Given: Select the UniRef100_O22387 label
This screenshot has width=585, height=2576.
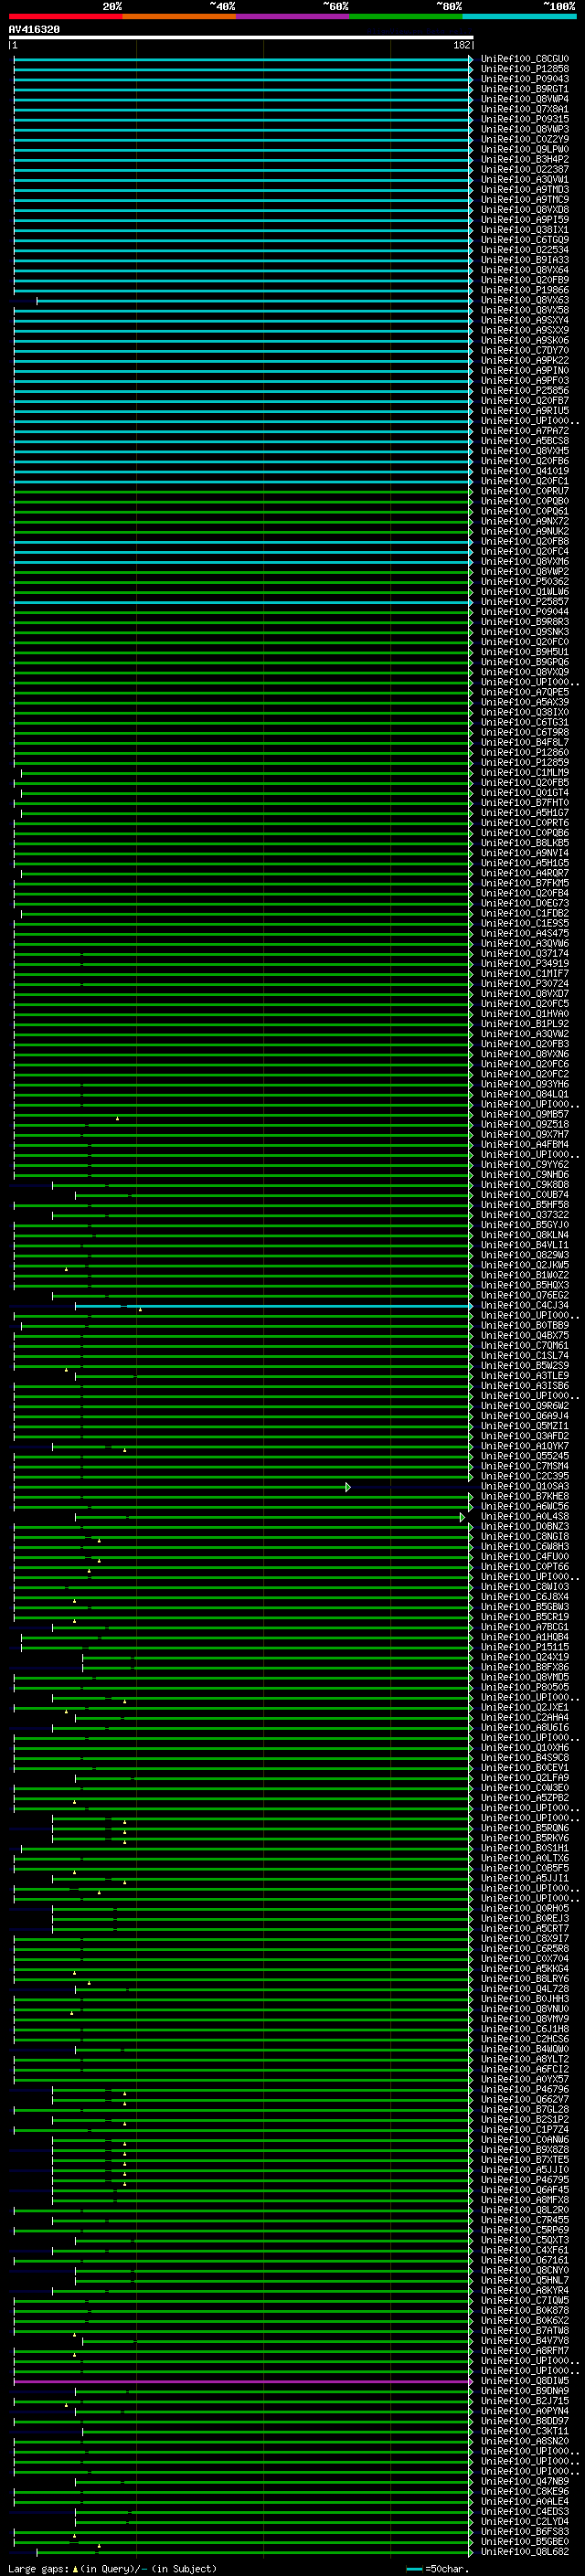Looking at the screenshot, I should click(x=525, y=169).
